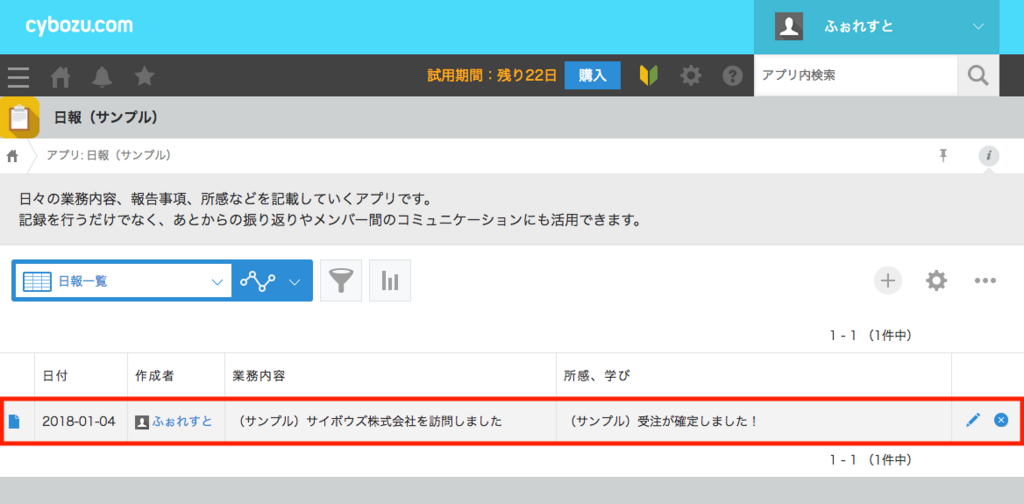Open notifications bell icon

click(102, 77)
